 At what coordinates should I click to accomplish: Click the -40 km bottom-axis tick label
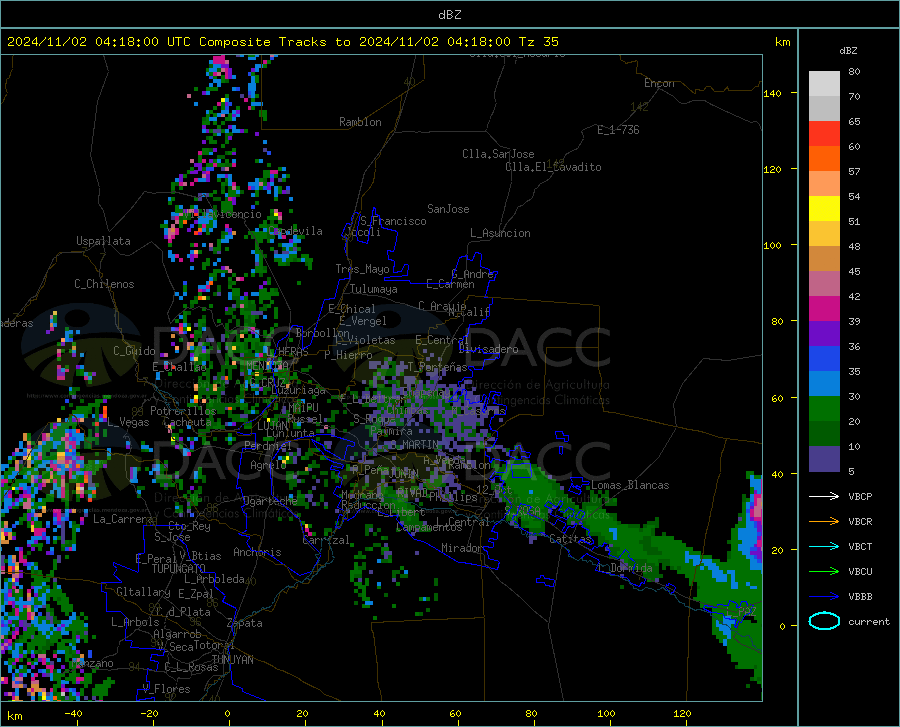pyautogui.click(x=73, y=714)
